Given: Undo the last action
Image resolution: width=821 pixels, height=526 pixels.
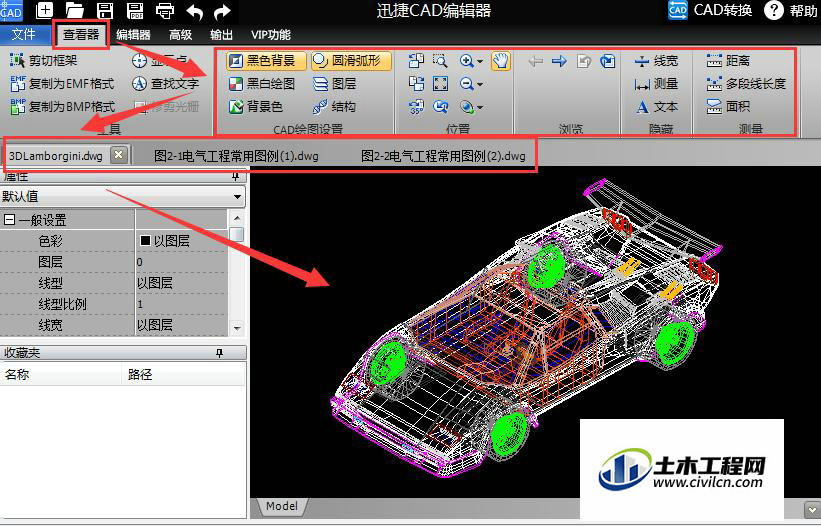Looking at the screenshot, I should [195, 11].
